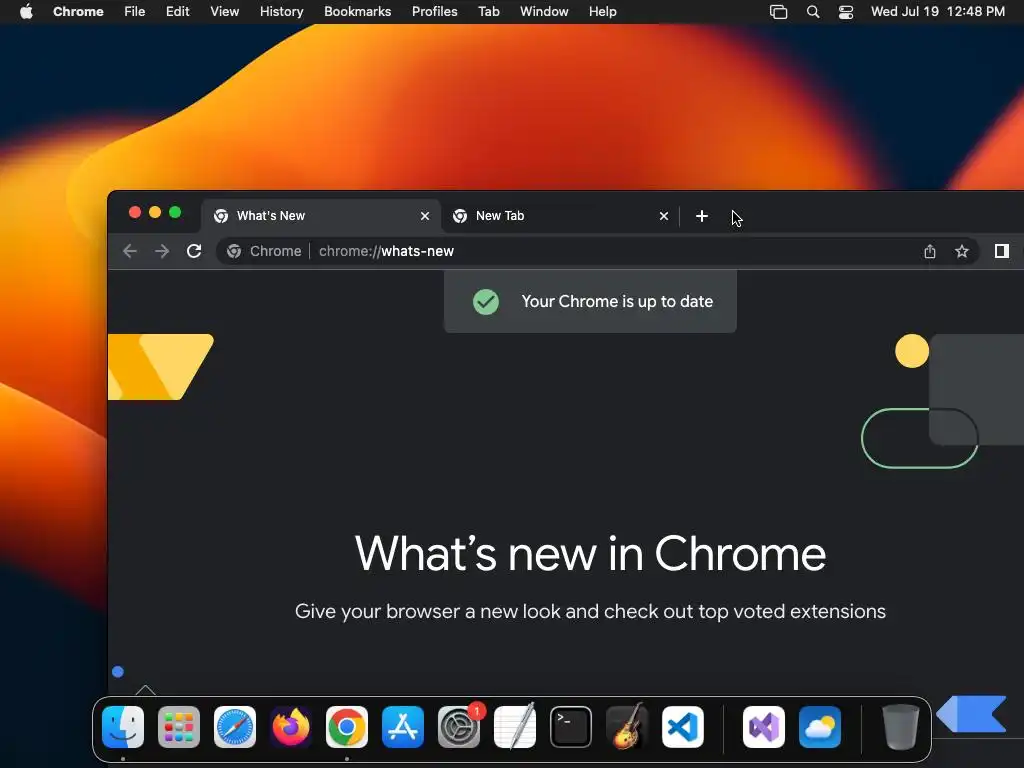
Task: Open the History menu
Action: (281, 12)
